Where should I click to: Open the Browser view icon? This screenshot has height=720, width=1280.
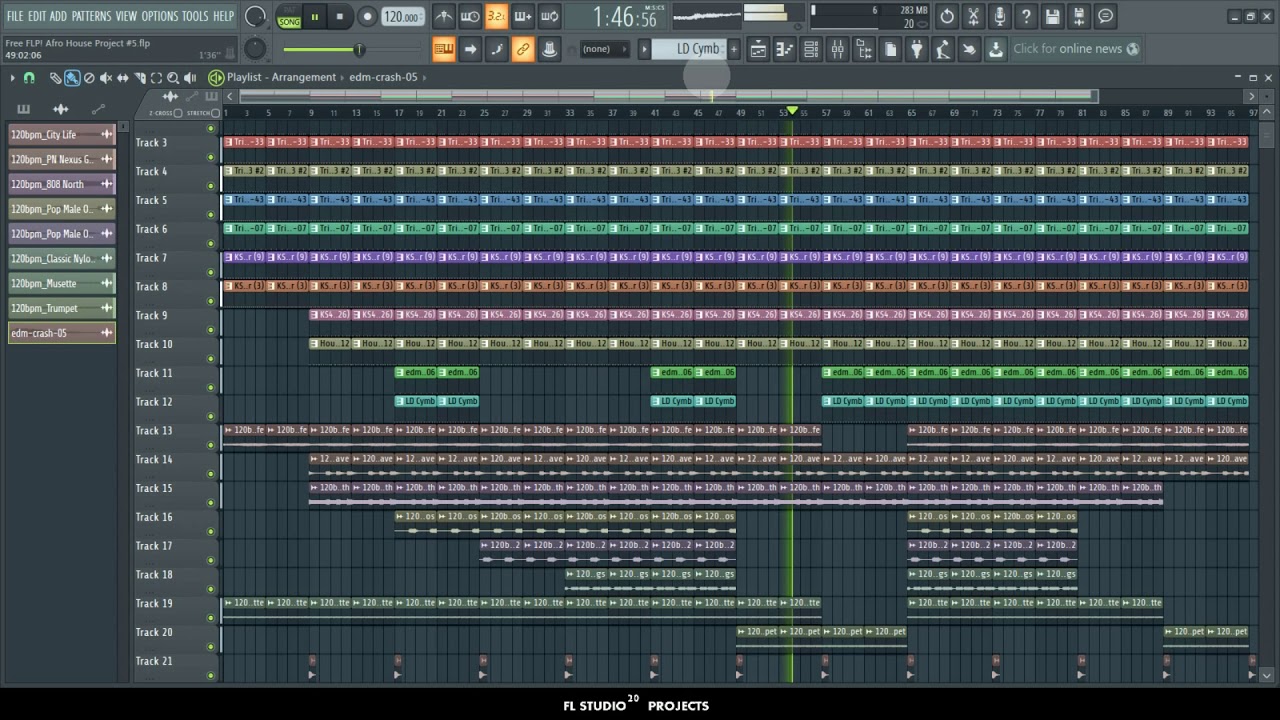click(864, 49)
